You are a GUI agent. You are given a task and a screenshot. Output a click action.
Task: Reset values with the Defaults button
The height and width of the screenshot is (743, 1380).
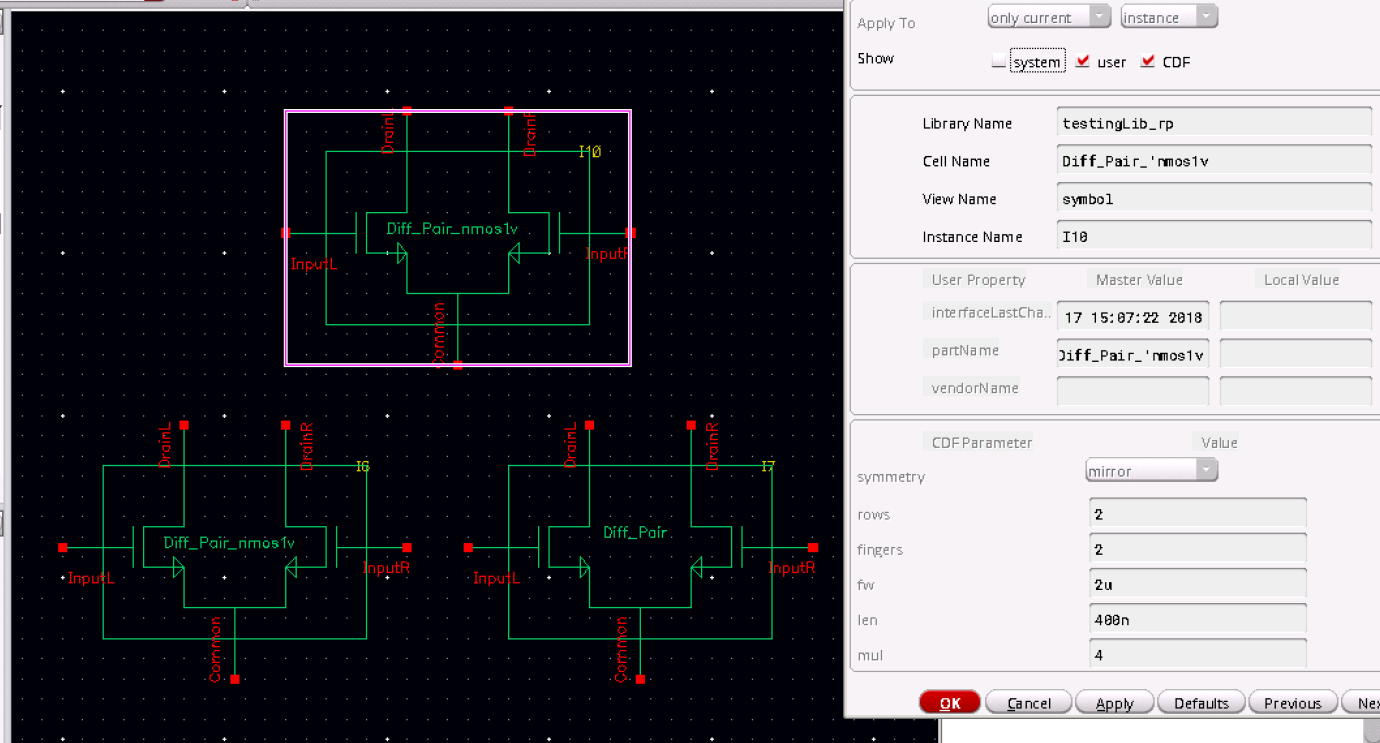click(1201, 703)
